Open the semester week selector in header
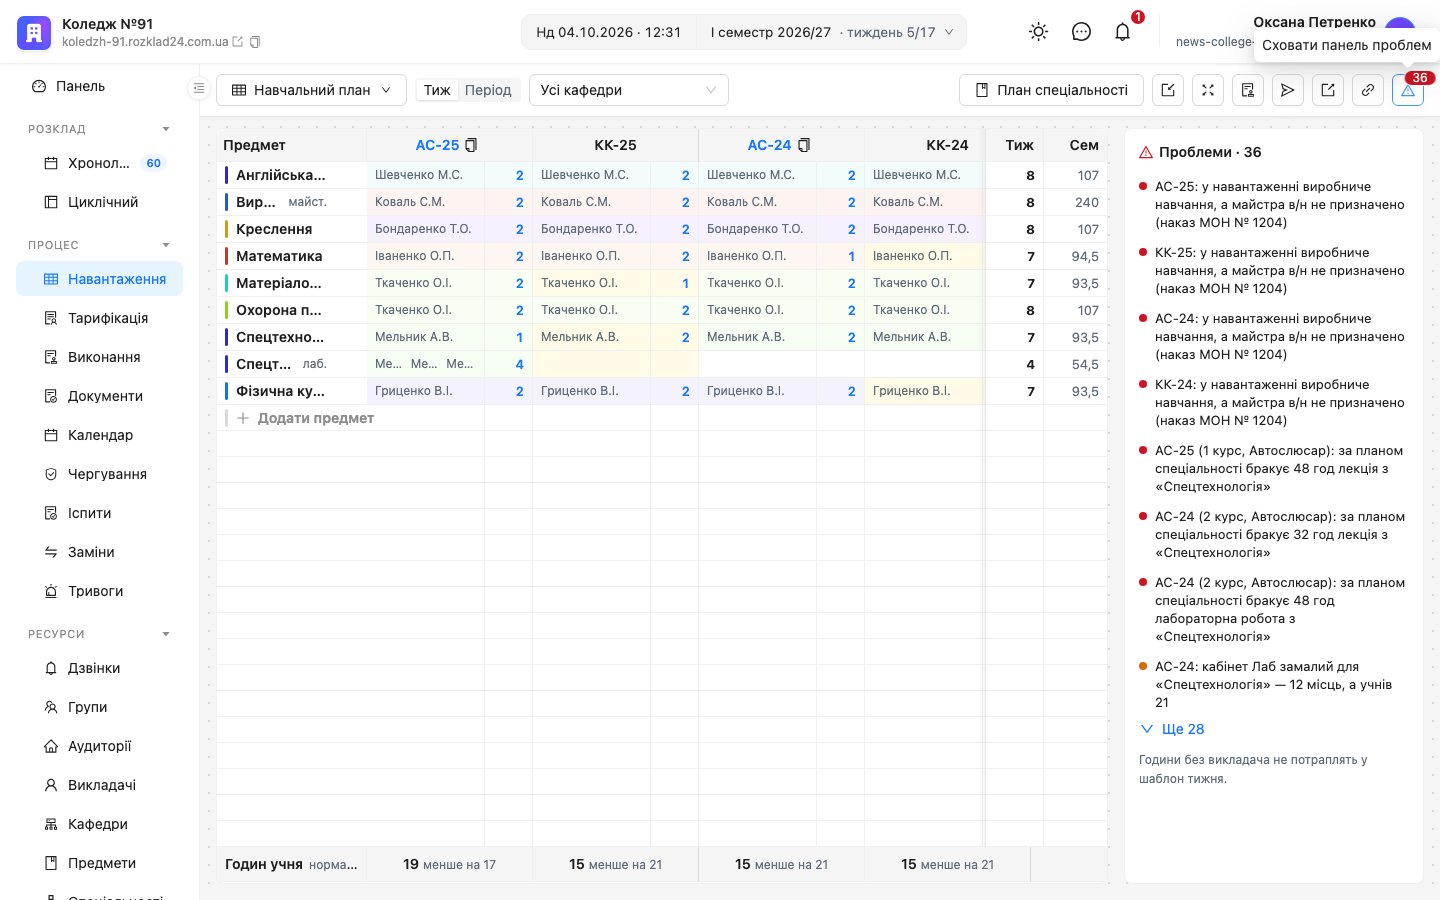The image size is (1440, 900). coord(831,32)
